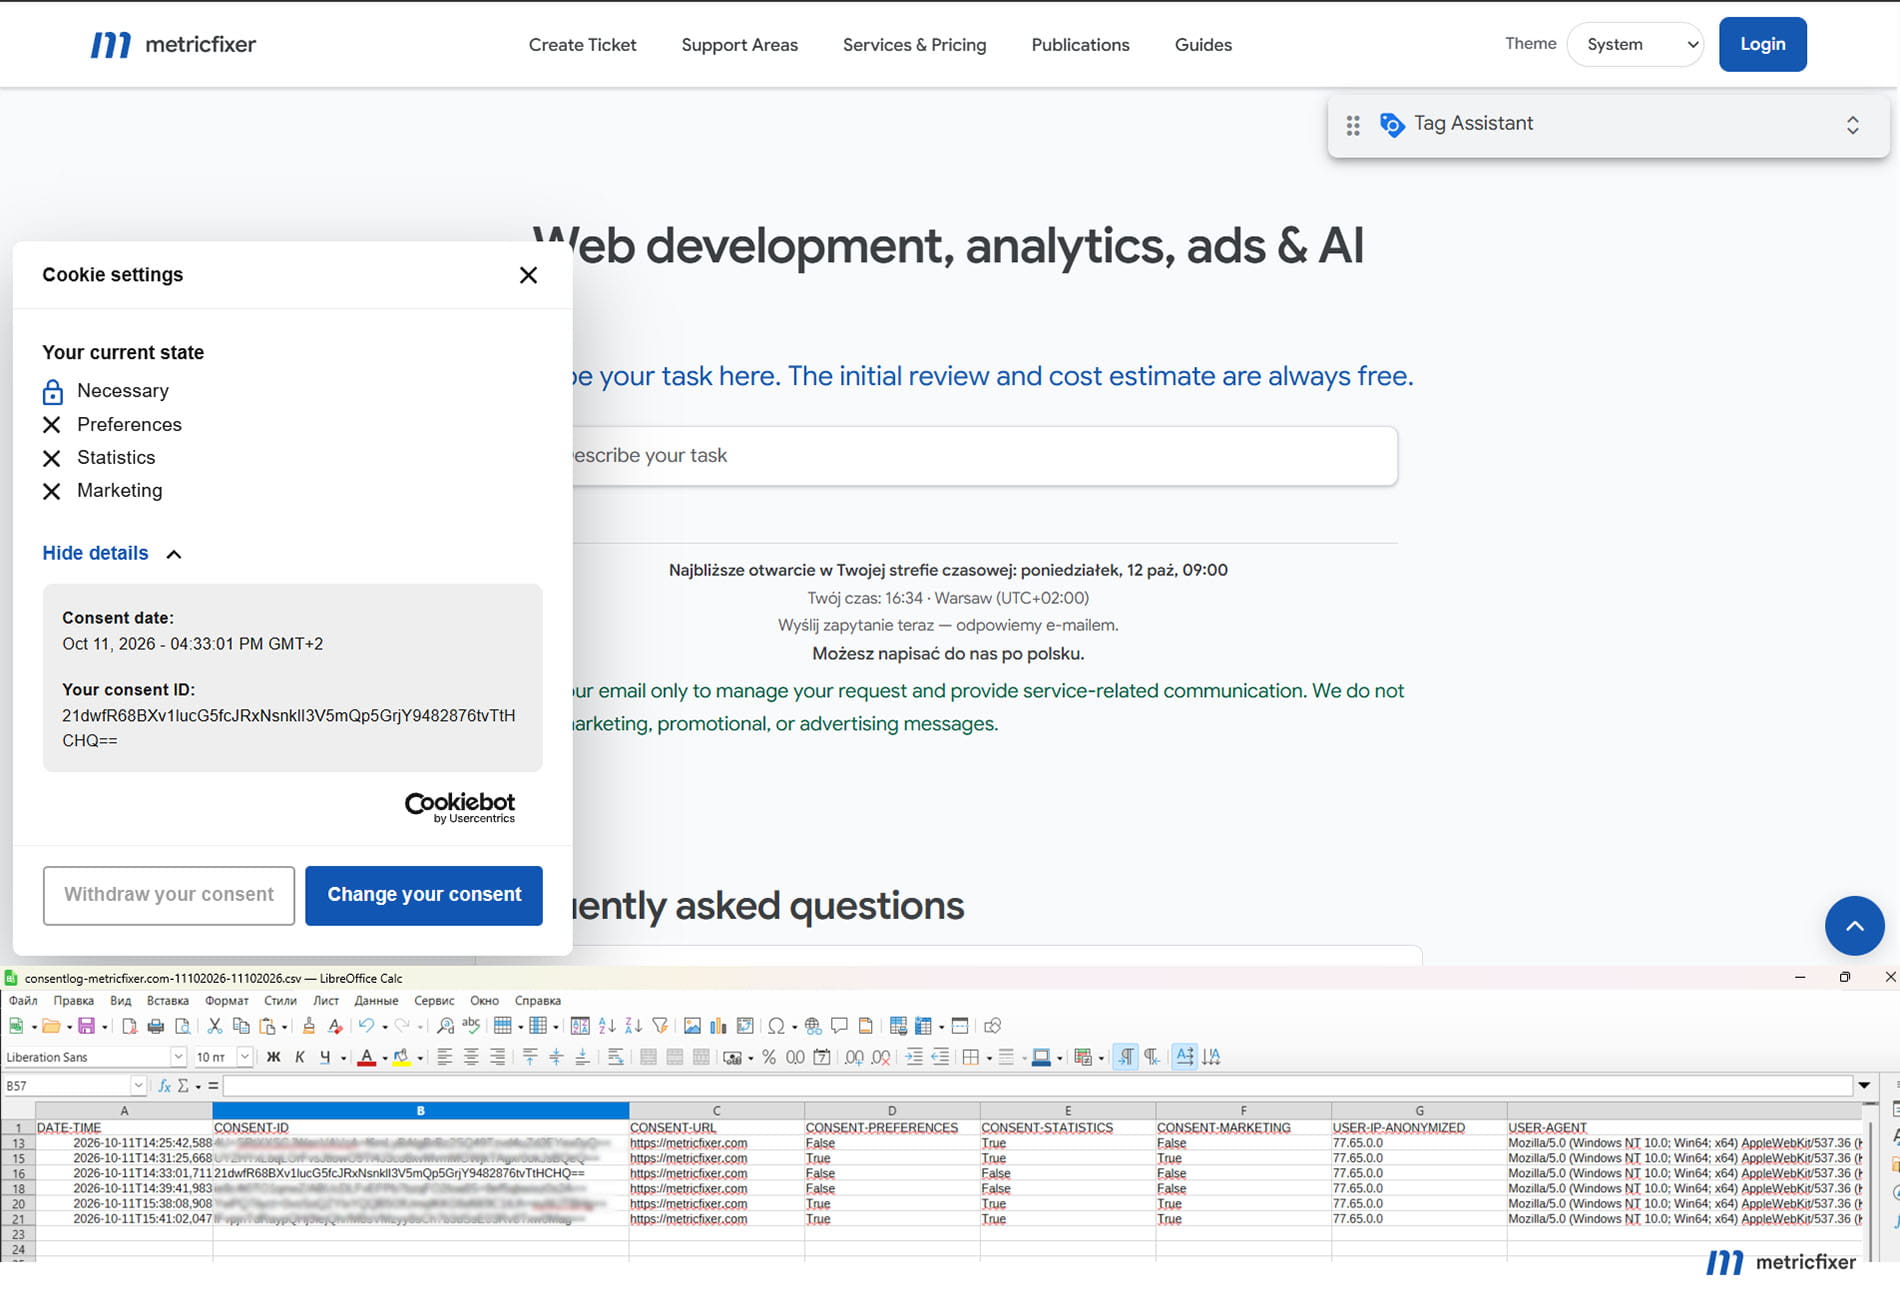Open Services & Pricing navigation item
Viewport: 1900px width, 1299px height.
coord(914,45)
